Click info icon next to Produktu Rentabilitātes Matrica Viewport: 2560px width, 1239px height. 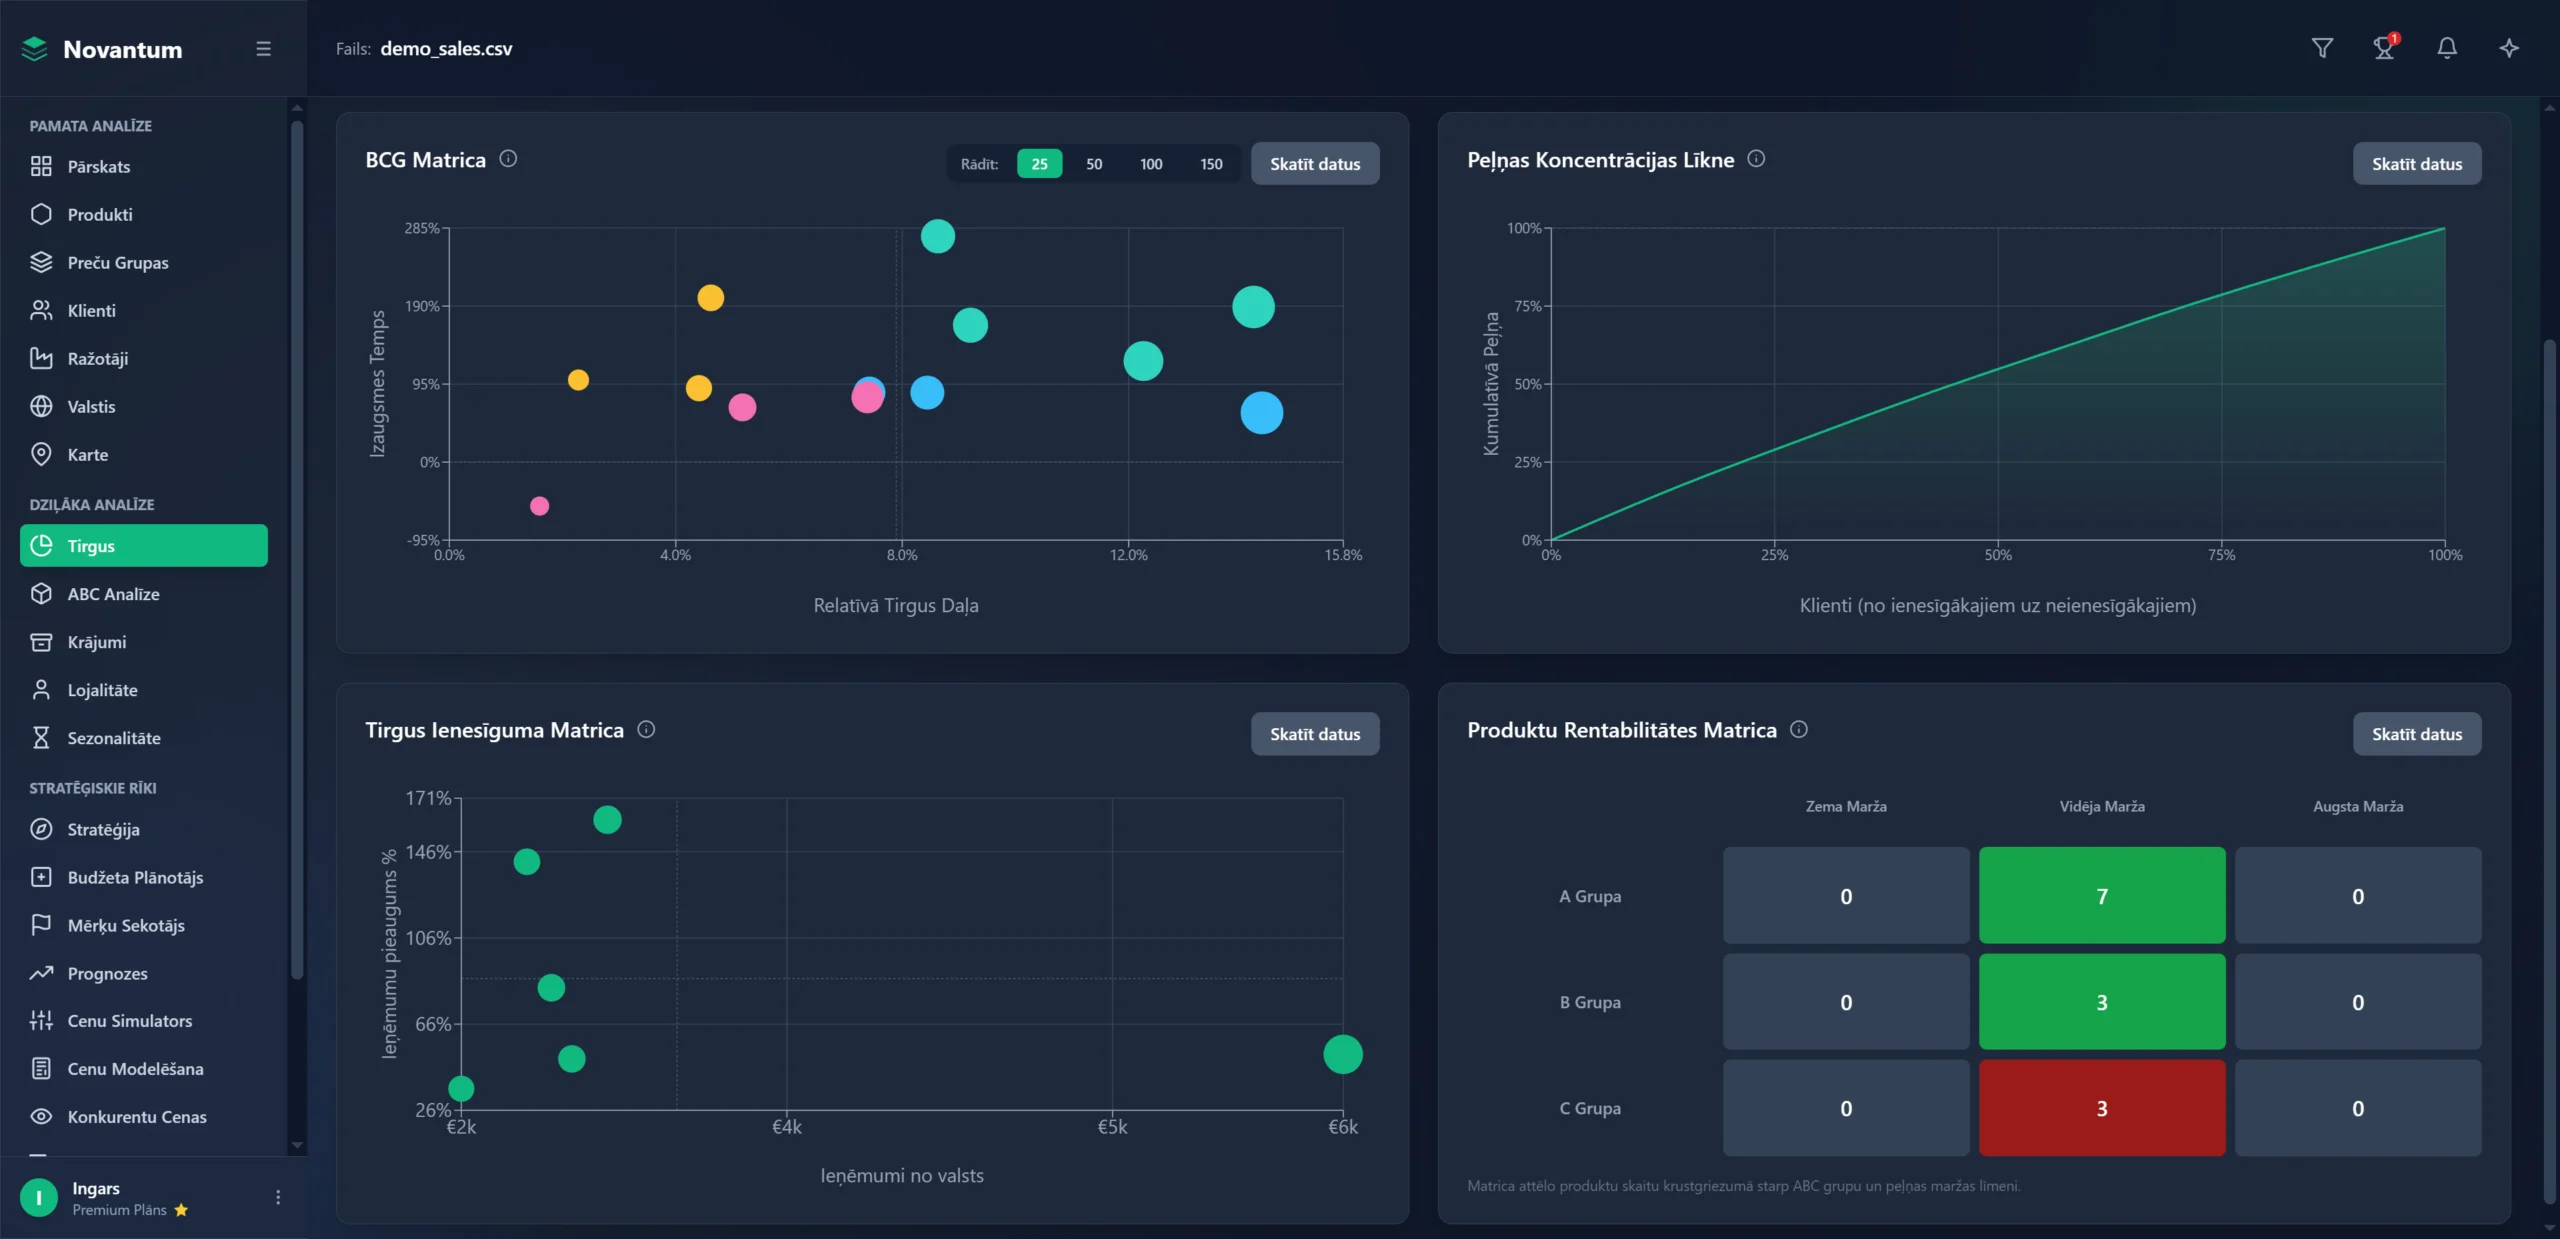click(1799, 729)
